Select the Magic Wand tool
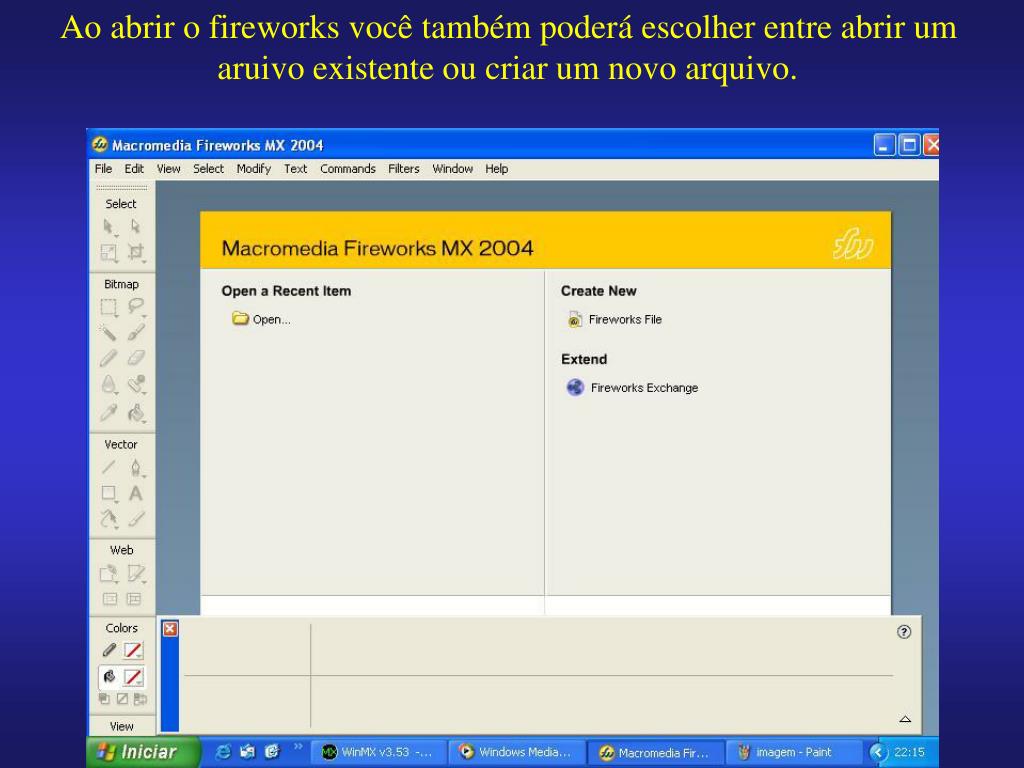This screenshot has height=768, width=1024. [109, 332]
